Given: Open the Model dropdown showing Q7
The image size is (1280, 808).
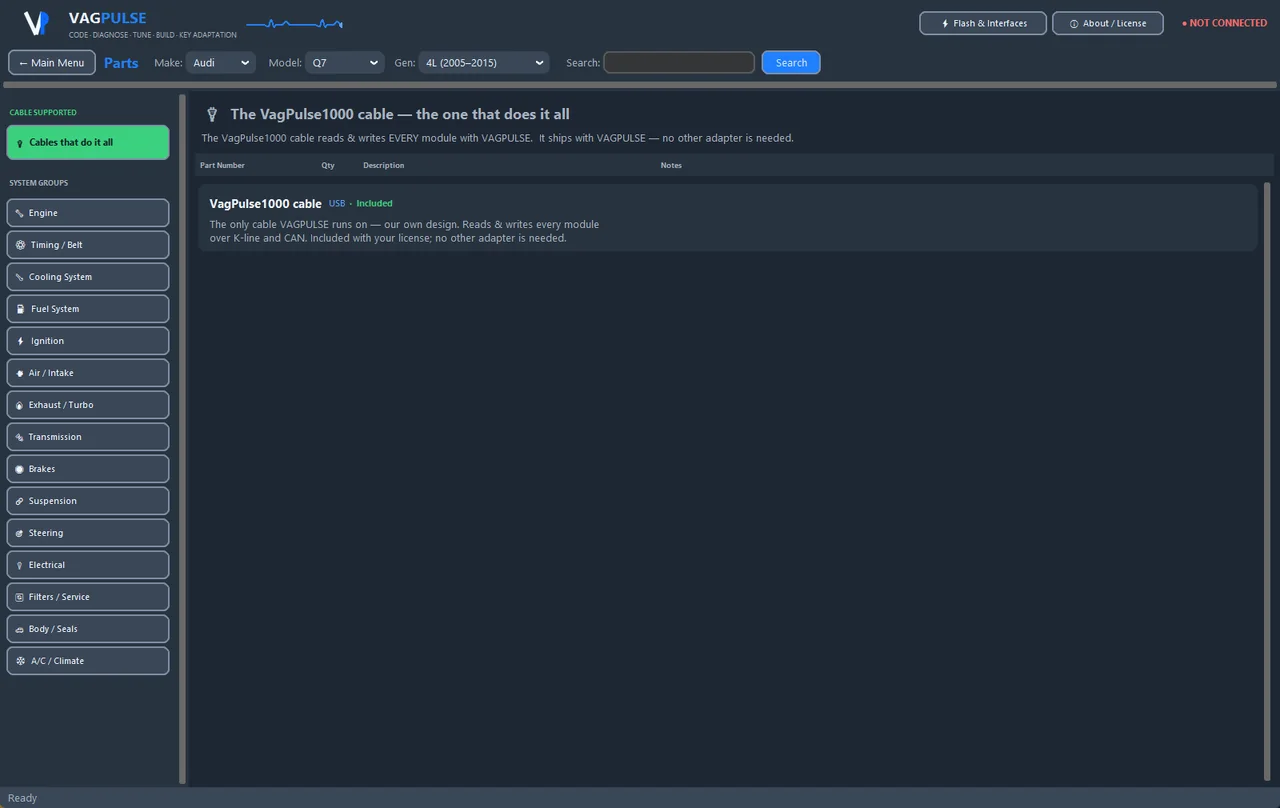Looking at the screenshot, I should pos(345,63).
